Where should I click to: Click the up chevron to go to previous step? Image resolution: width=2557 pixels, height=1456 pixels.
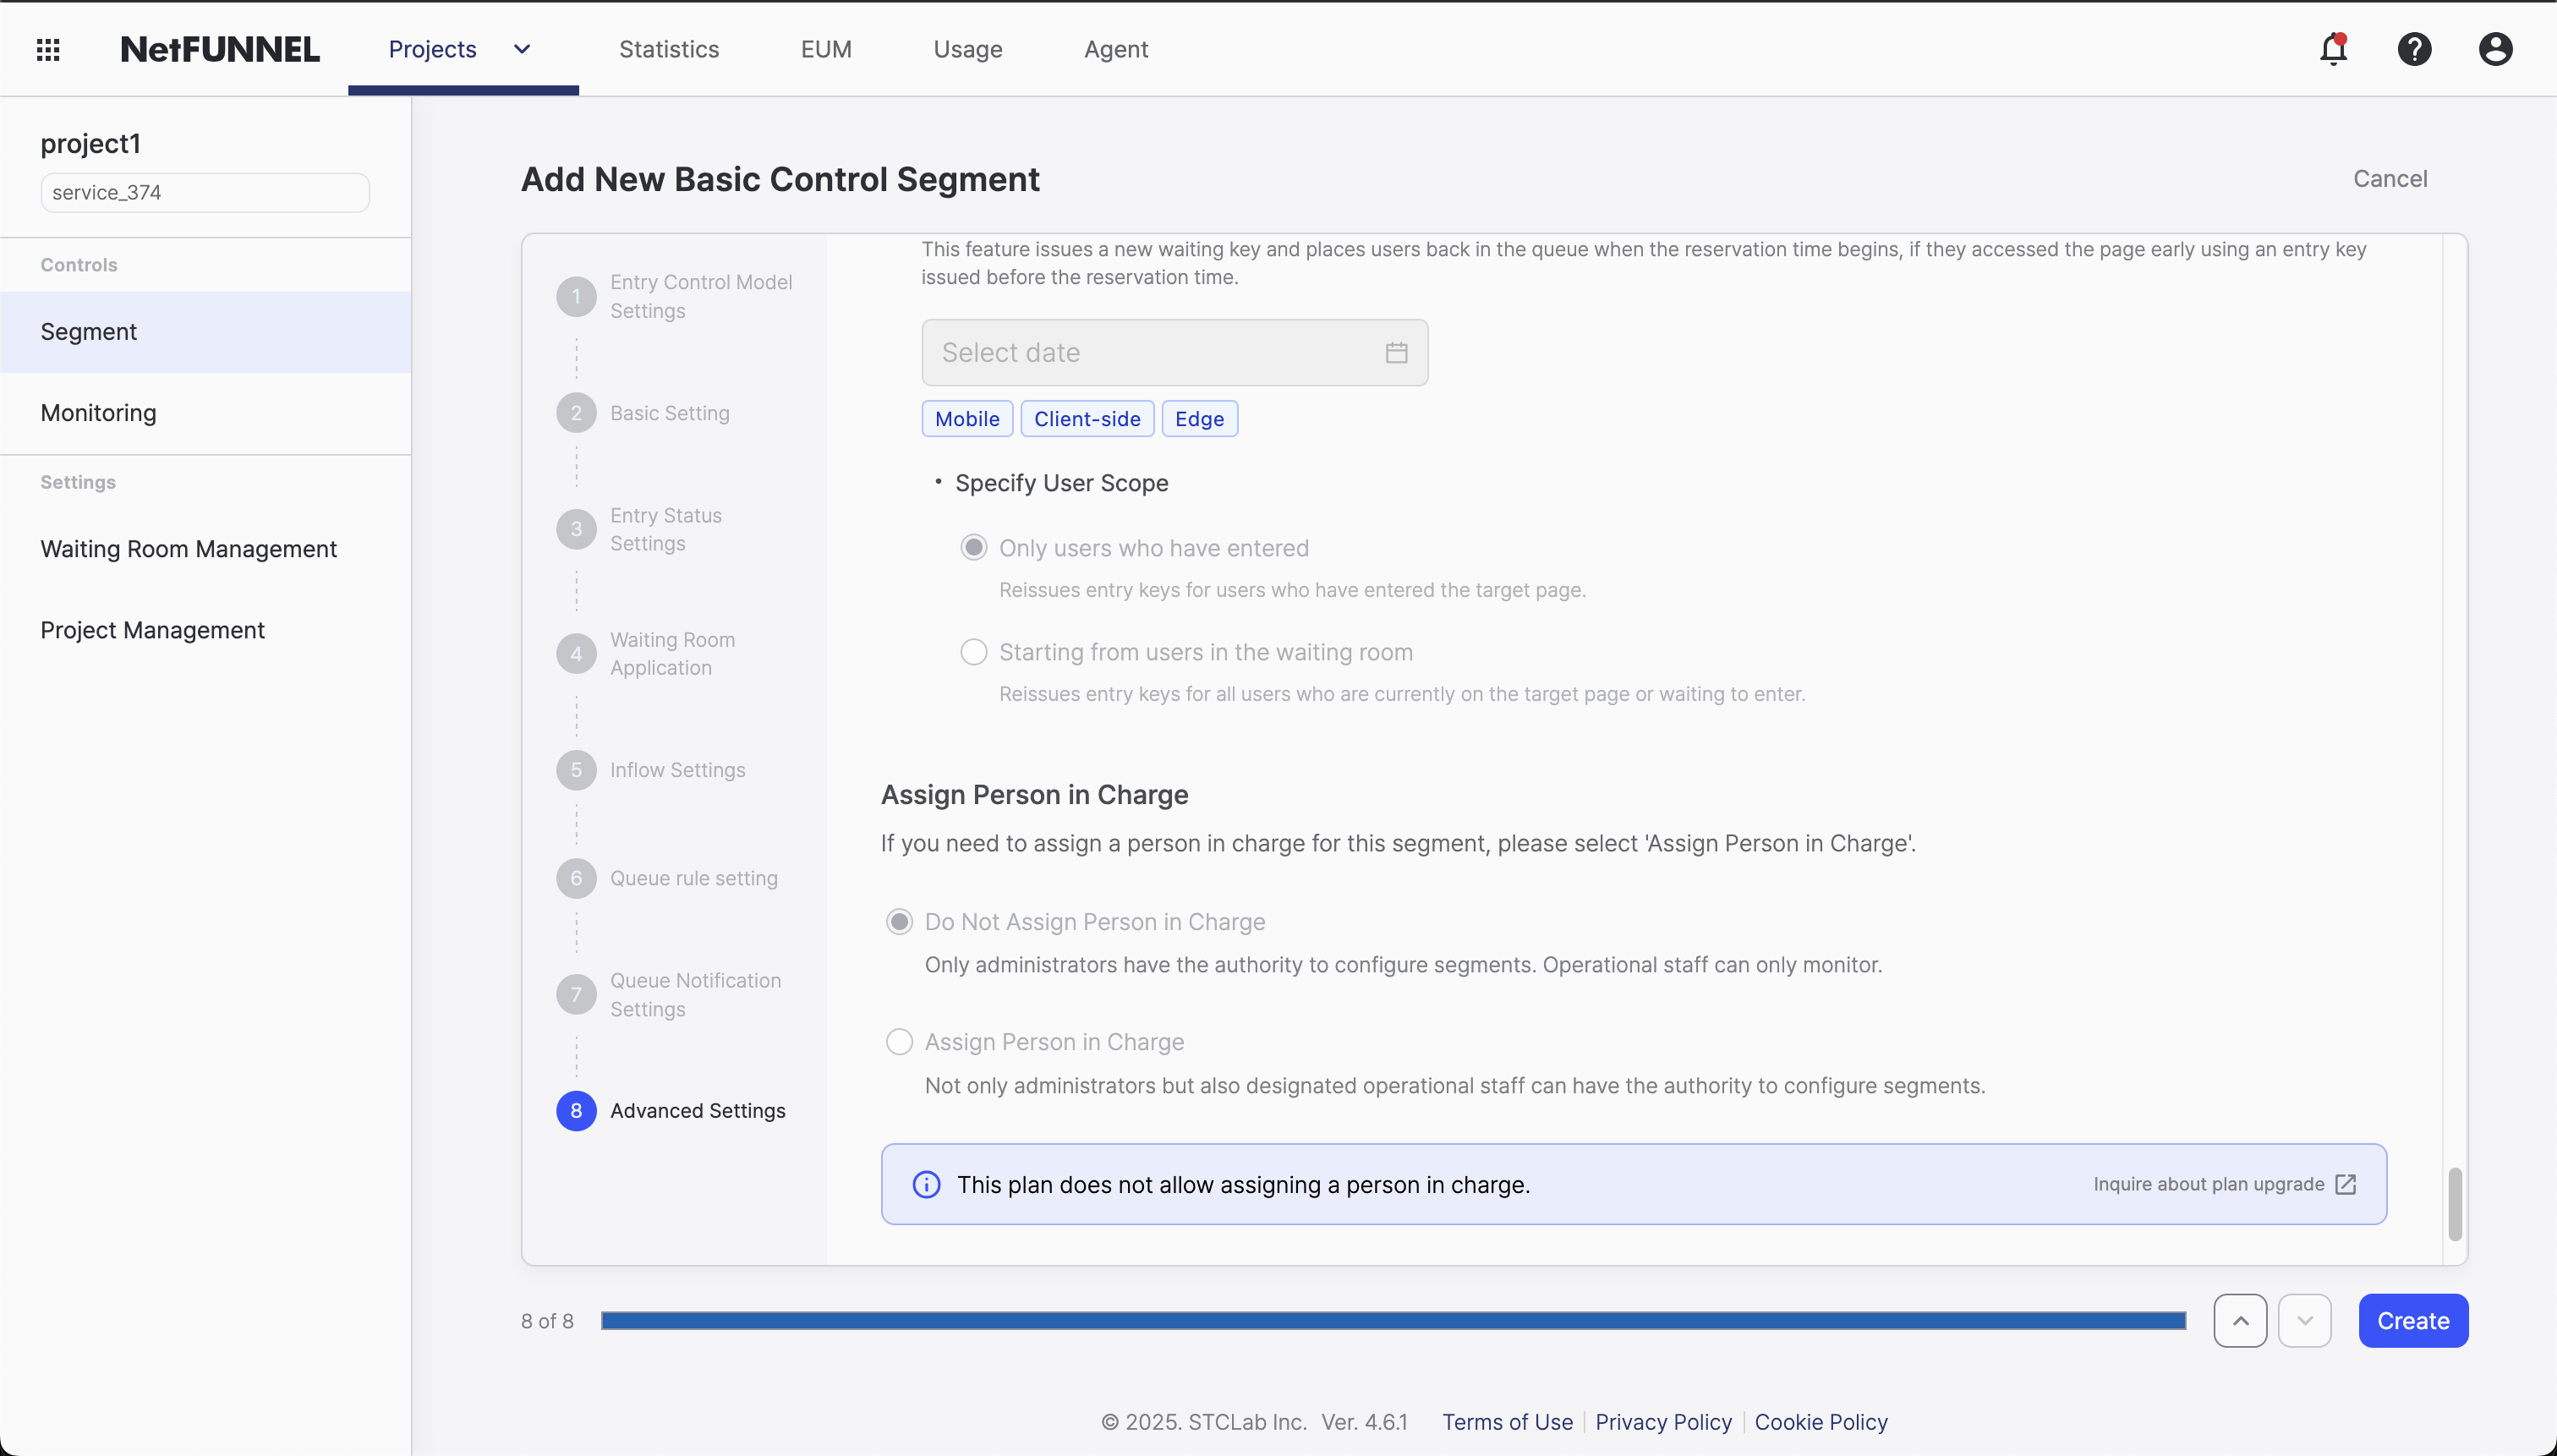pos(2239,1320)
